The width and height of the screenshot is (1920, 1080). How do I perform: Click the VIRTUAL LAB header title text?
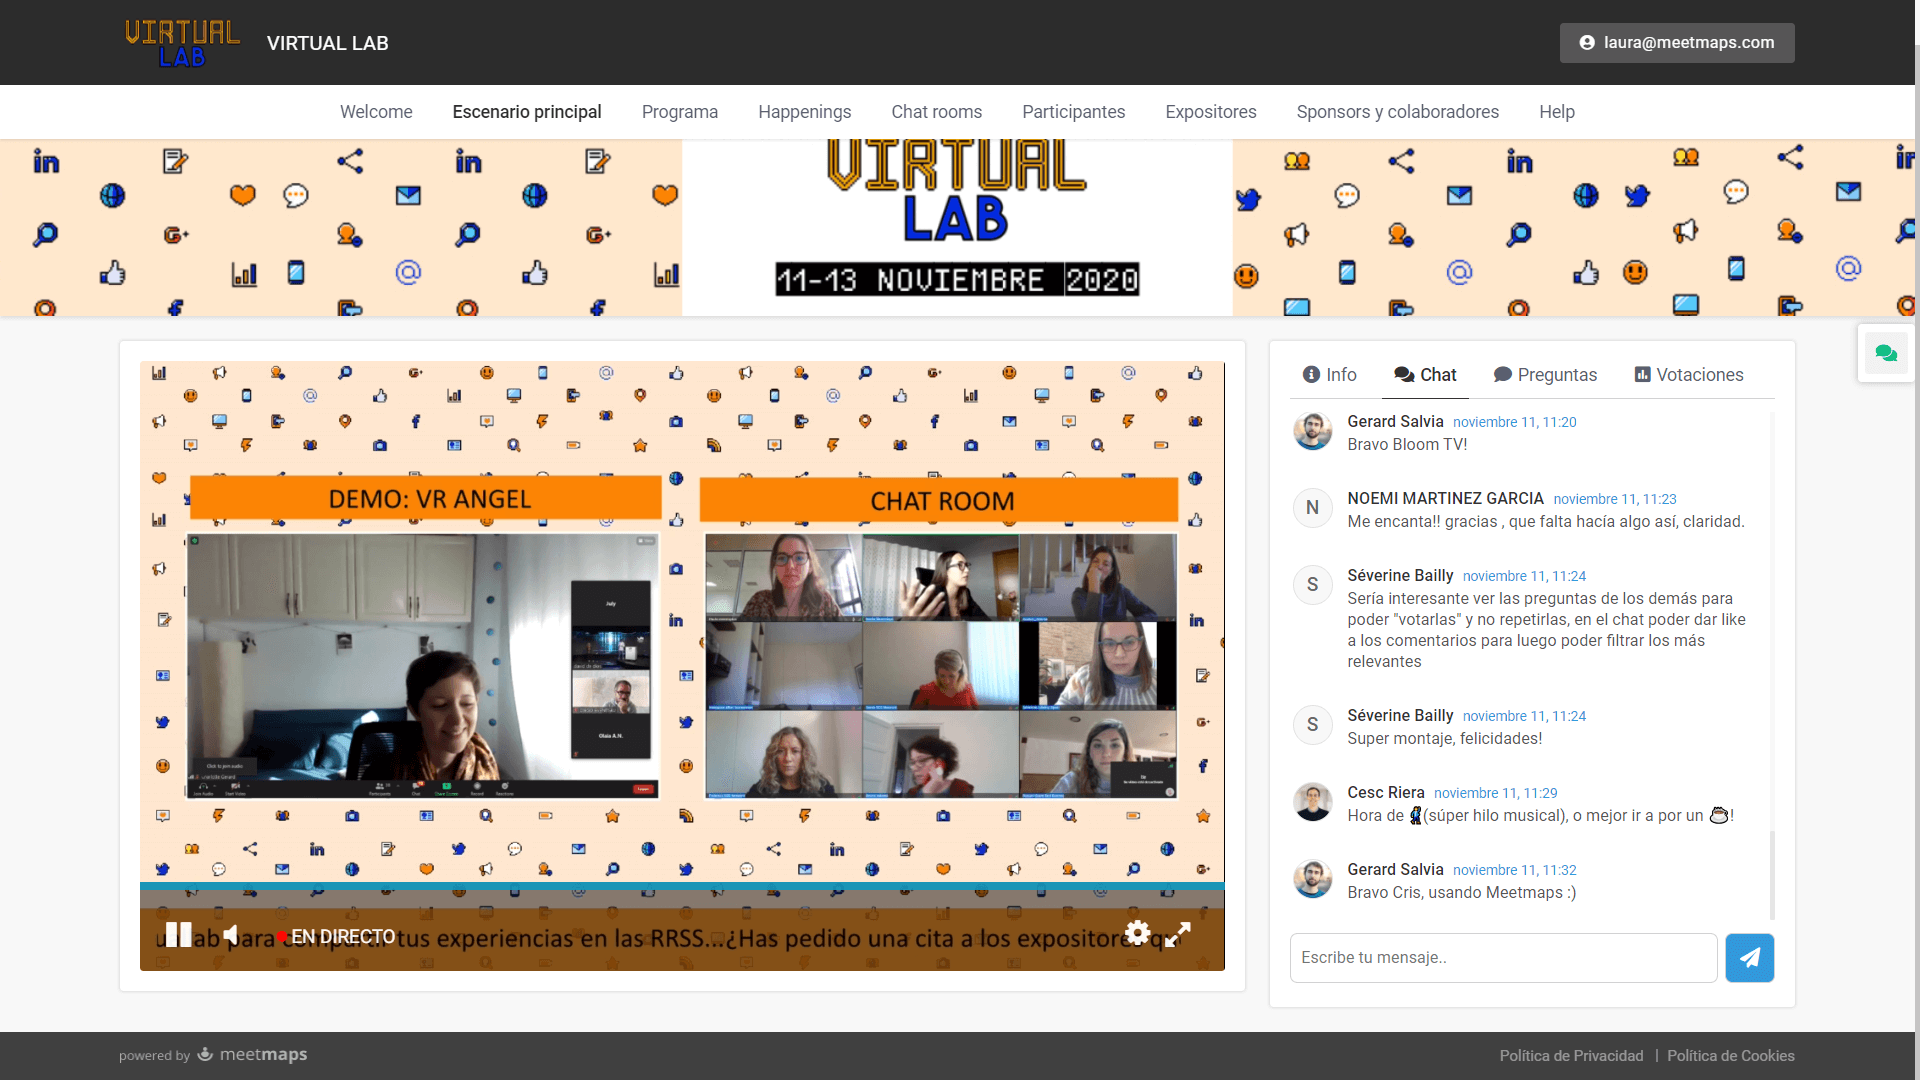(328, 43)
